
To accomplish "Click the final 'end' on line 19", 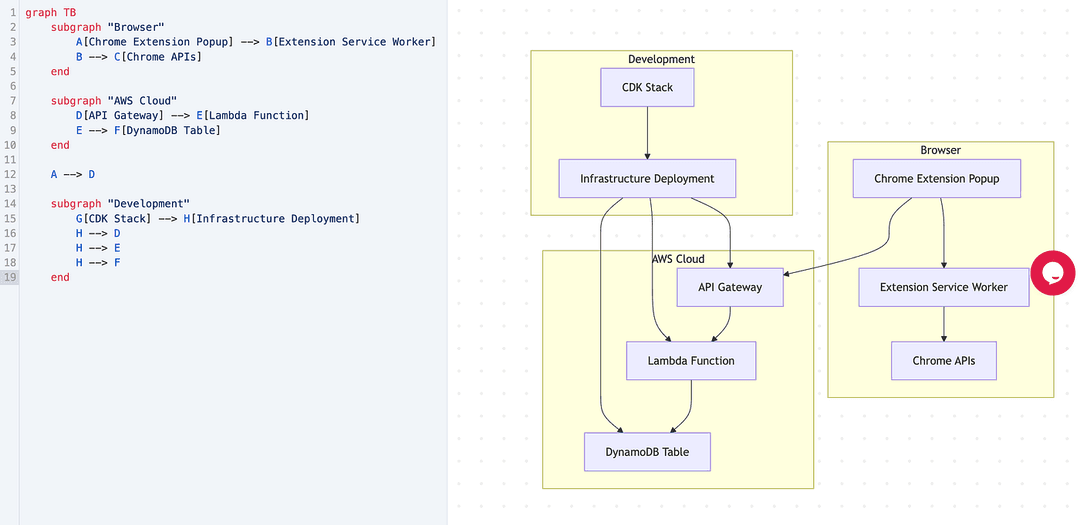I will point(60,277).
